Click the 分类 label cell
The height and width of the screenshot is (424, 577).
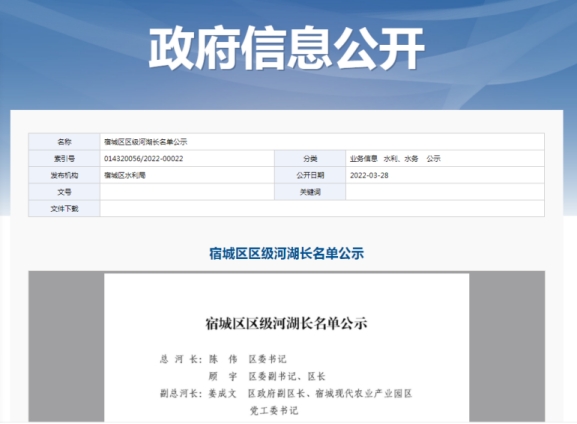click(x=310, y=159)
